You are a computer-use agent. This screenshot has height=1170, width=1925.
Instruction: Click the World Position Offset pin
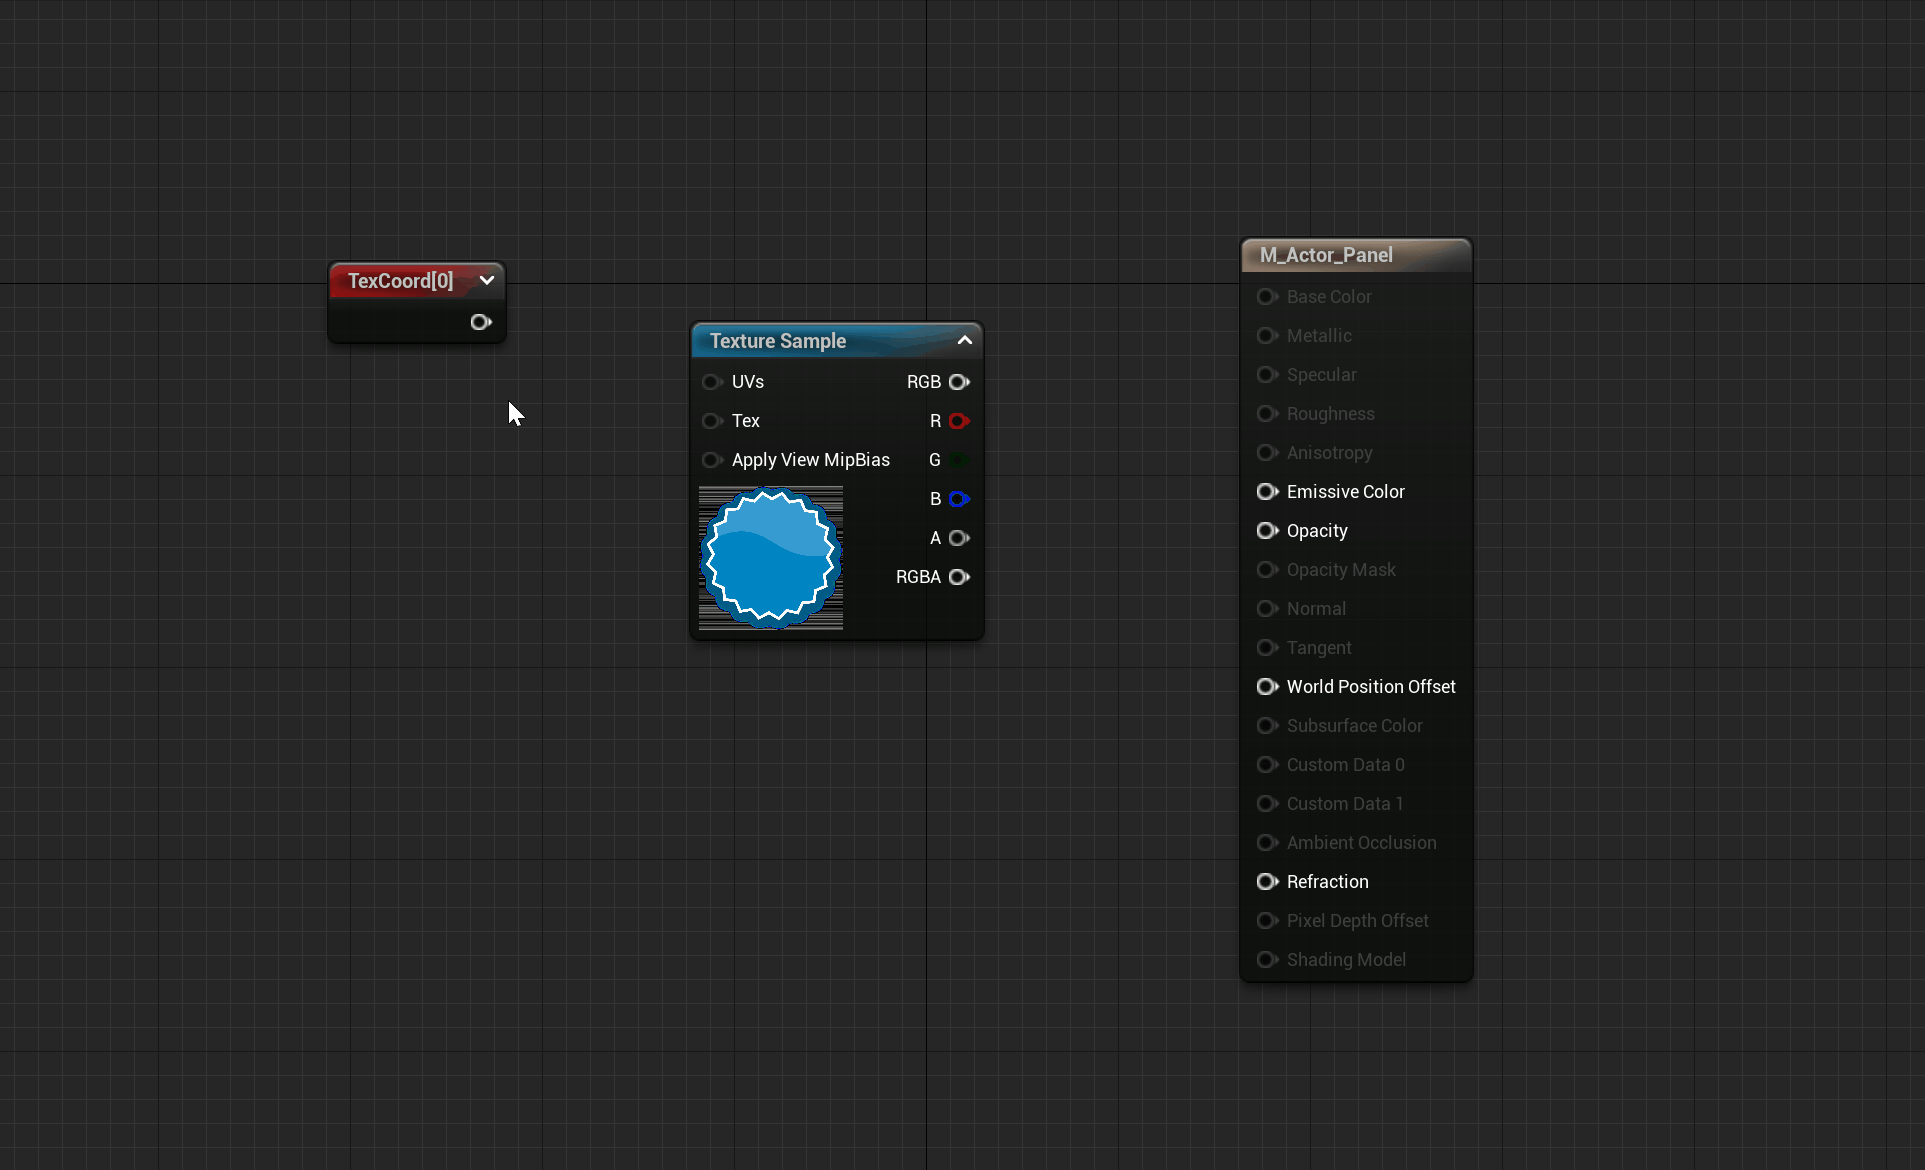pos(1267,687)
